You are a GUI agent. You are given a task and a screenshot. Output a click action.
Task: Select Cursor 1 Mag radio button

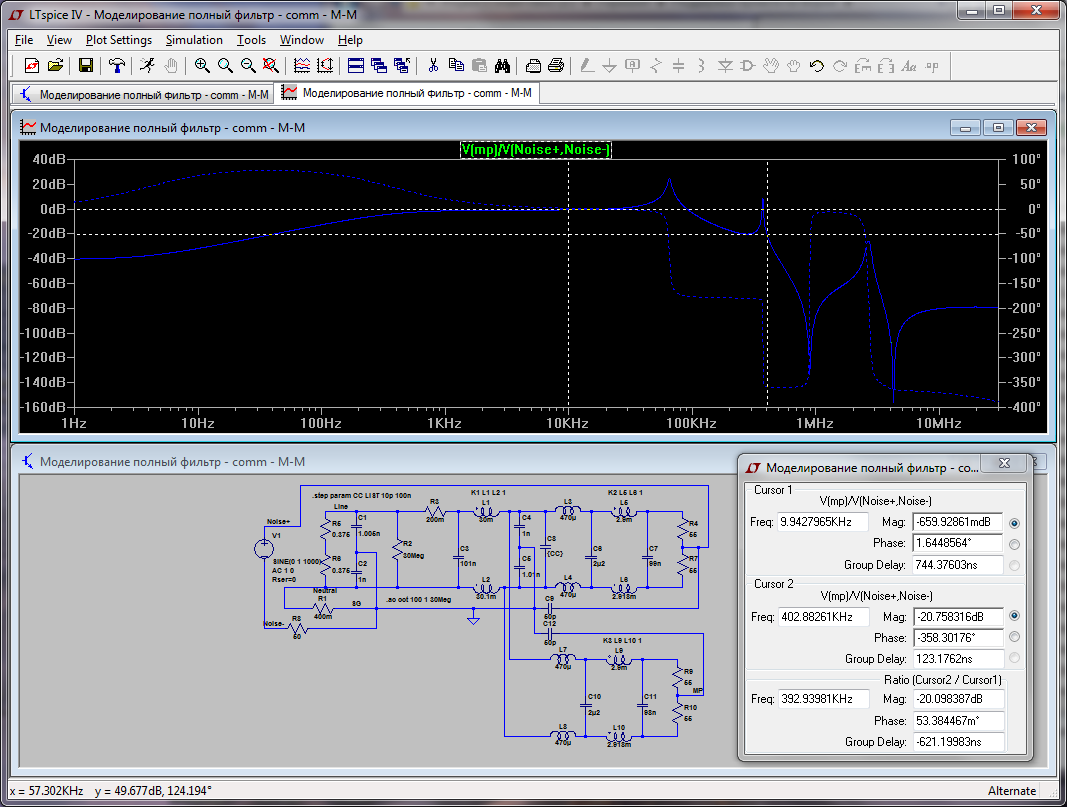[1015, 523]
